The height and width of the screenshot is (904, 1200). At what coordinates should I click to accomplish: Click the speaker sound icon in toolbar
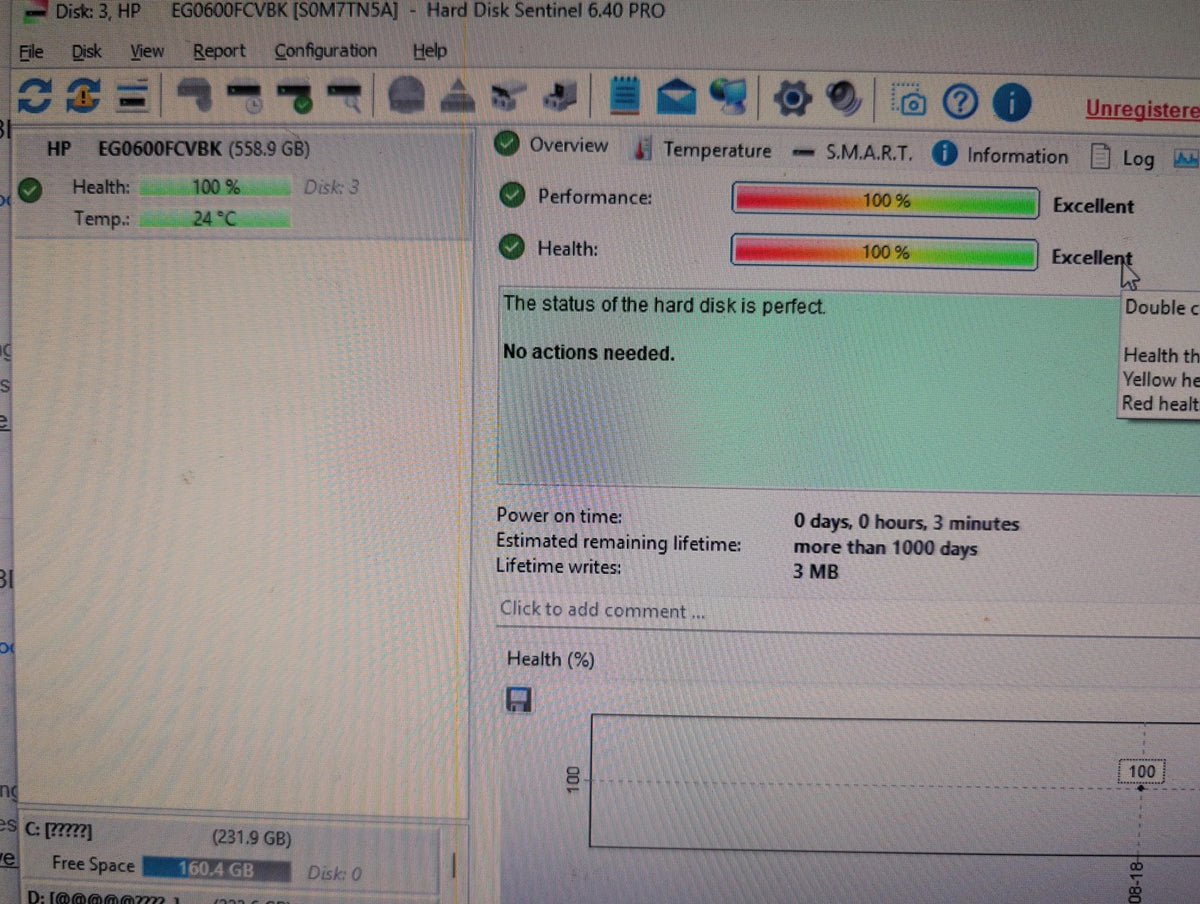tap(845, 99)
